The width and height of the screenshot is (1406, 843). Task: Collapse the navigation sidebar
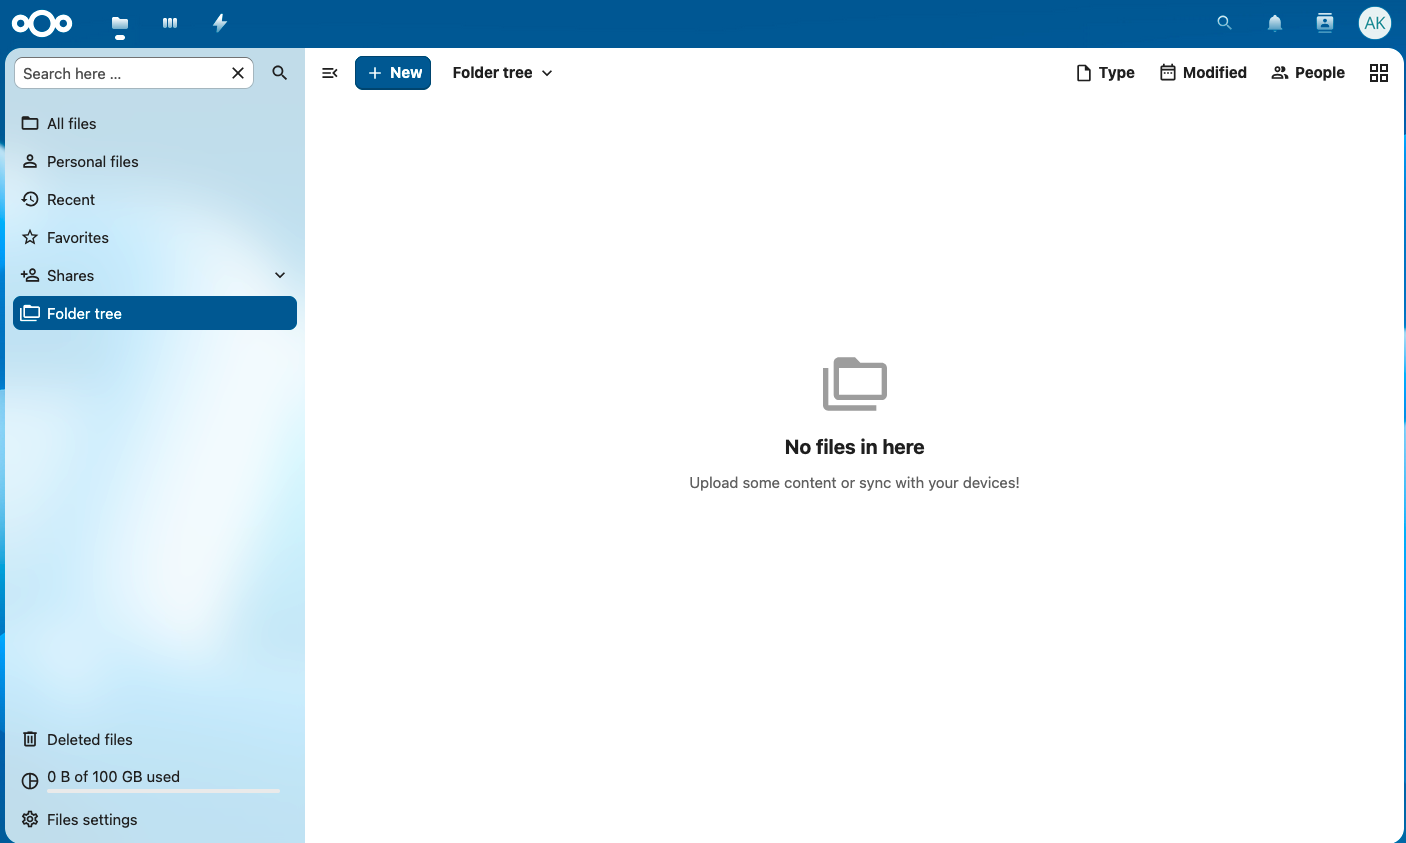coord(330,73)
